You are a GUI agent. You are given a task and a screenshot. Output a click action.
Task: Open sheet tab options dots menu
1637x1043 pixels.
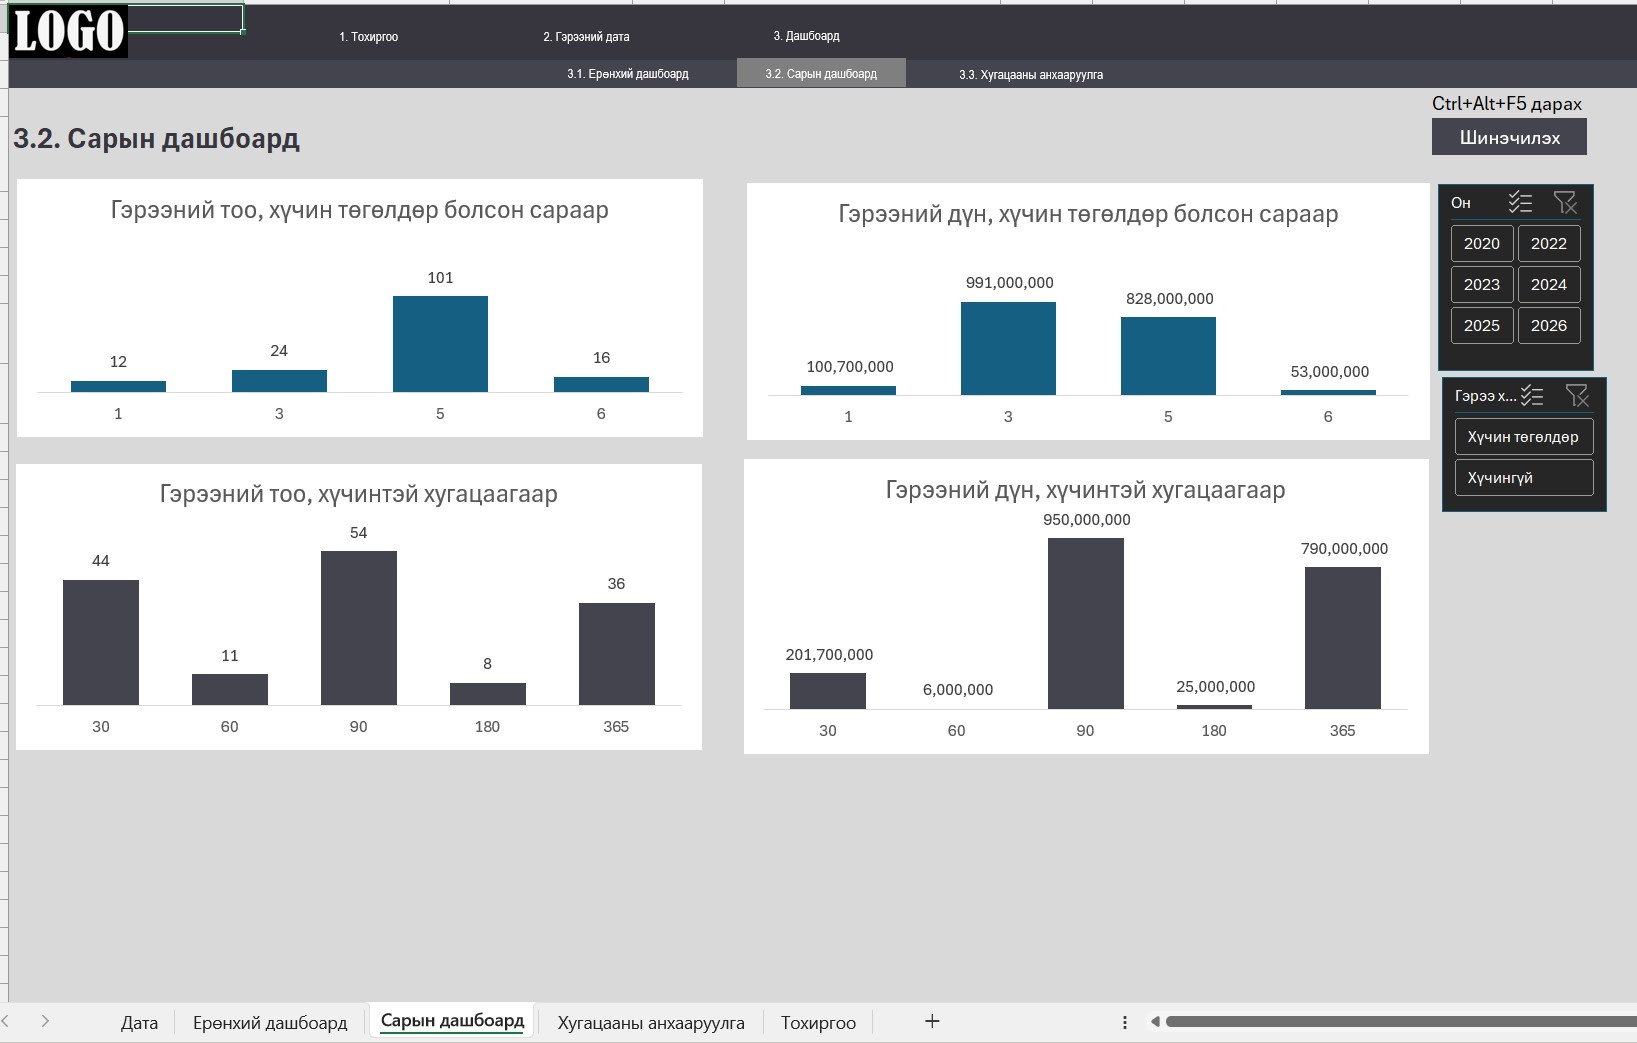(1125, 1022)
